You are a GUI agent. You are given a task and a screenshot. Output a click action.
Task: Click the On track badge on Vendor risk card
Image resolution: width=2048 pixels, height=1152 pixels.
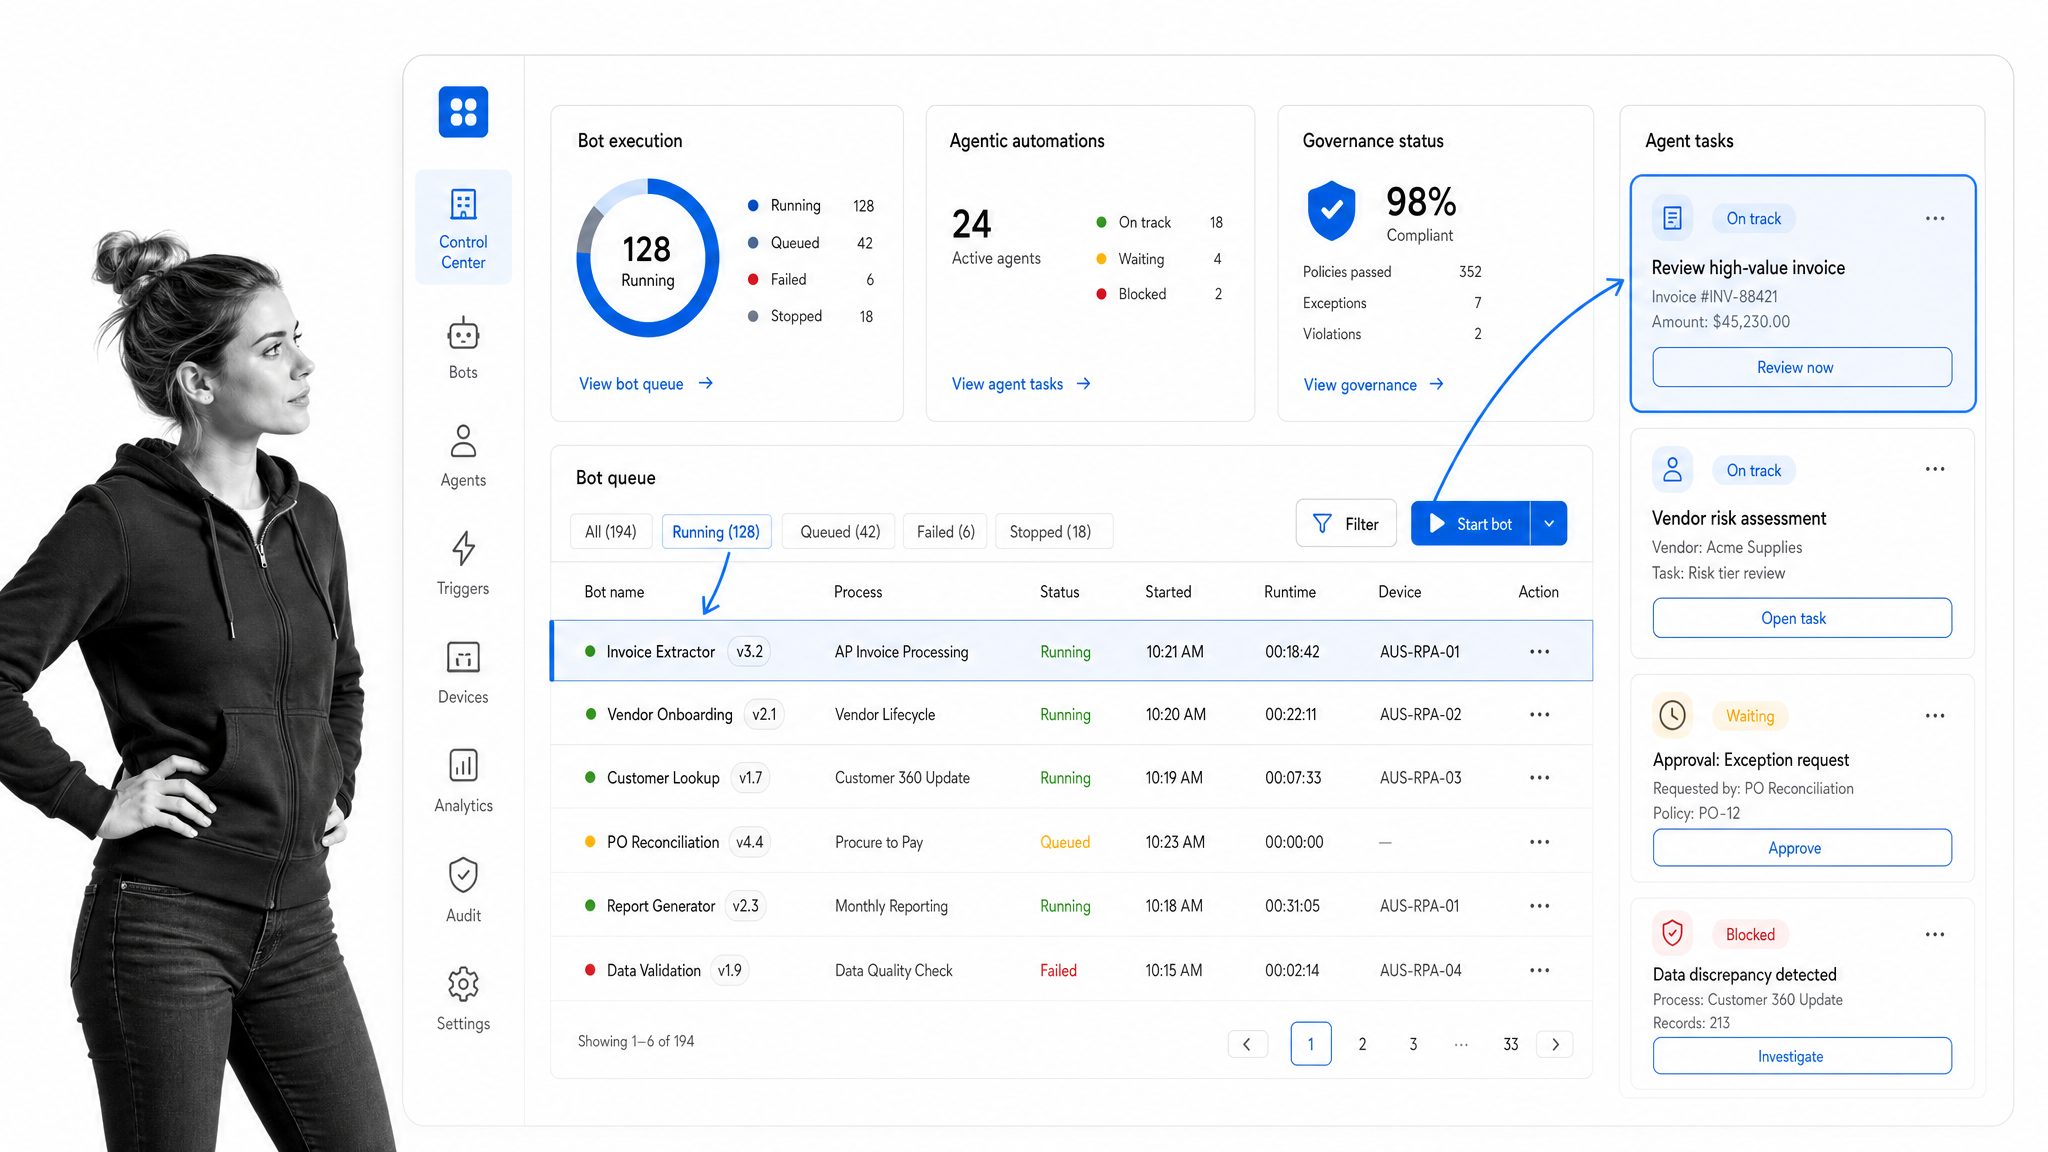[1754, 470]
